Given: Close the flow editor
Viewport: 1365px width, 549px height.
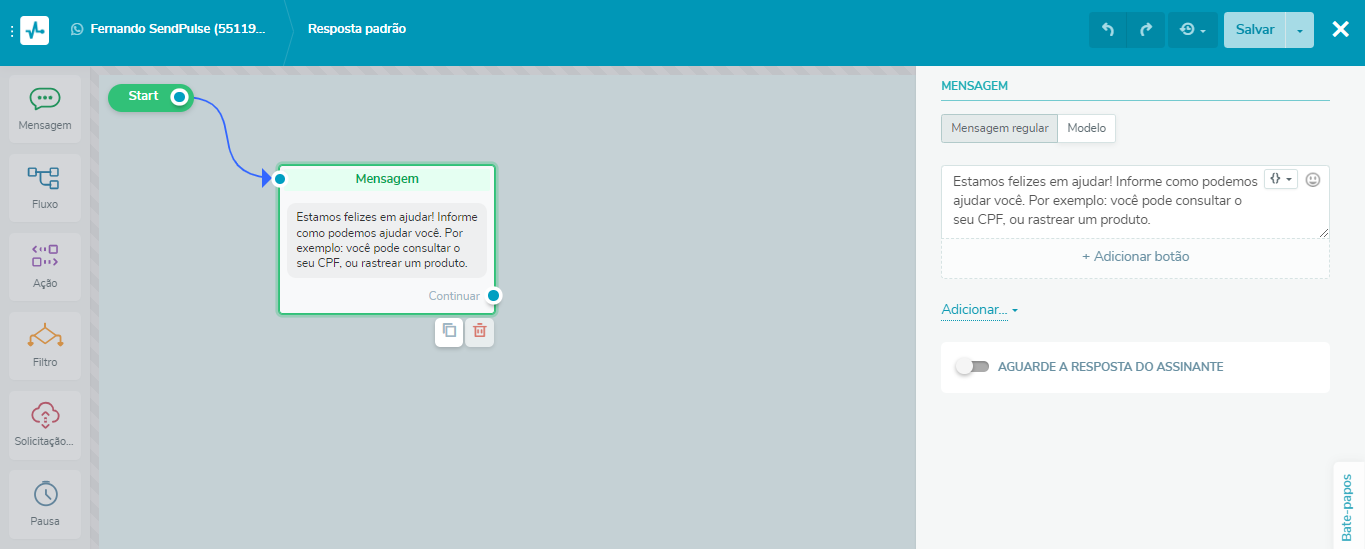Looking at the screenshot, I should pos(1341,29).
